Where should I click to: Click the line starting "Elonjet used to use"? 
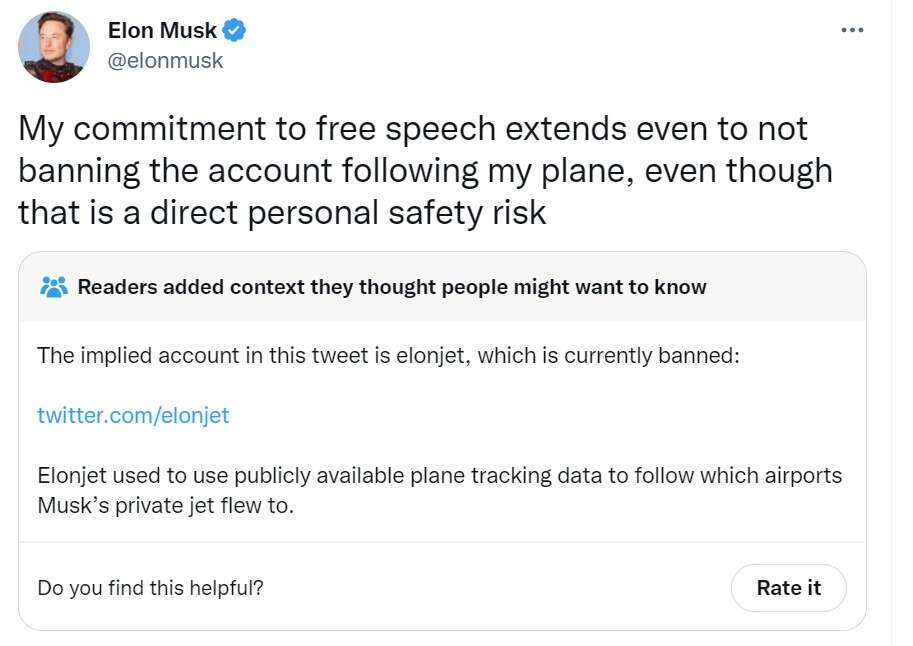click(x=439, y=475)
